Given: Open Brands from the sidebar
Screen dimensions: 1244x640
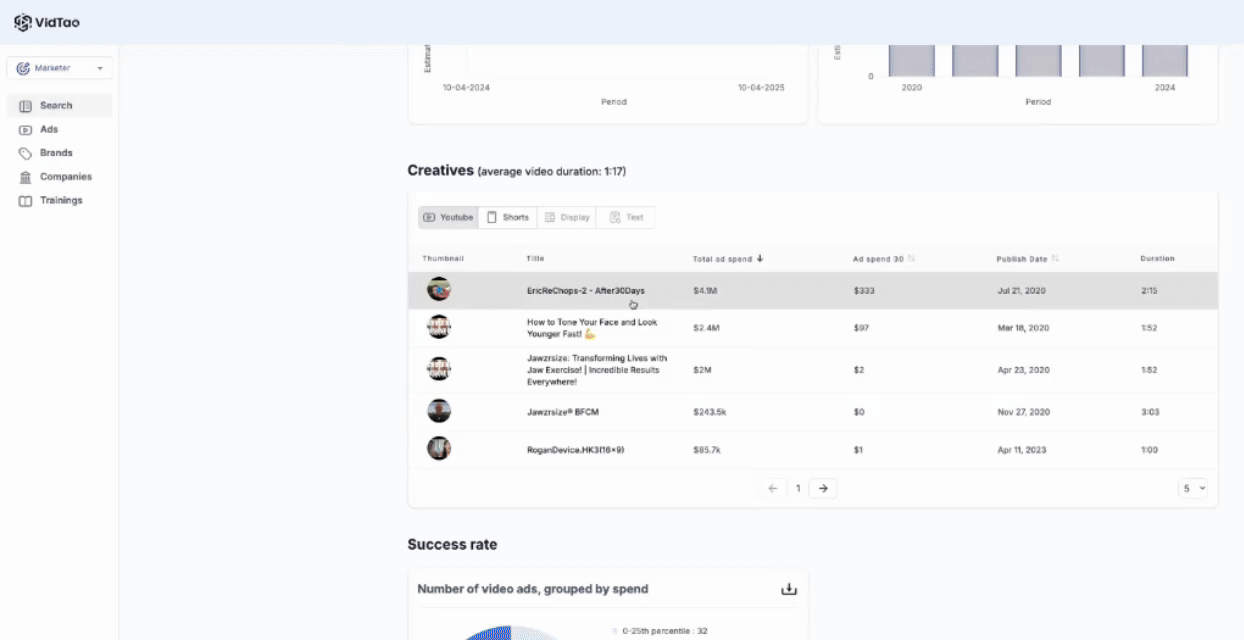Looking at the screenshot, I should (x=56, y=153).
